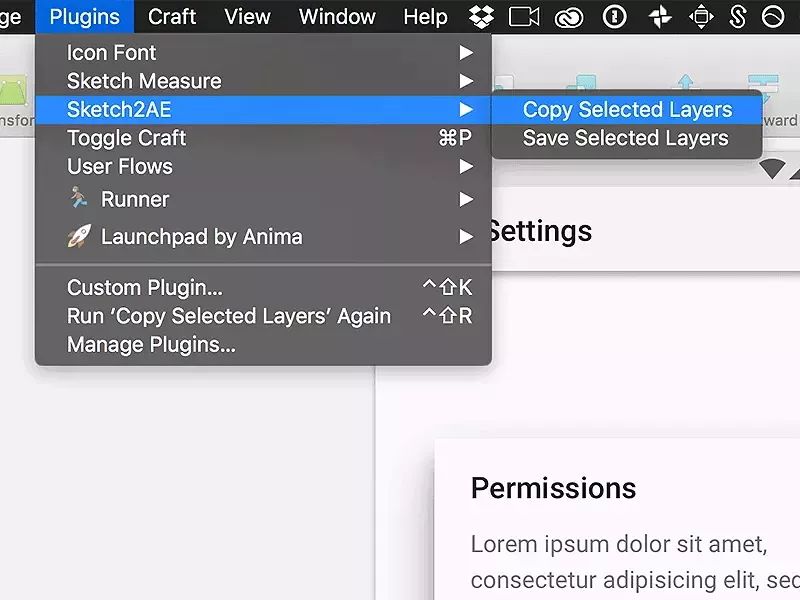Choose Save Selected Layers

tap(627, 138)
